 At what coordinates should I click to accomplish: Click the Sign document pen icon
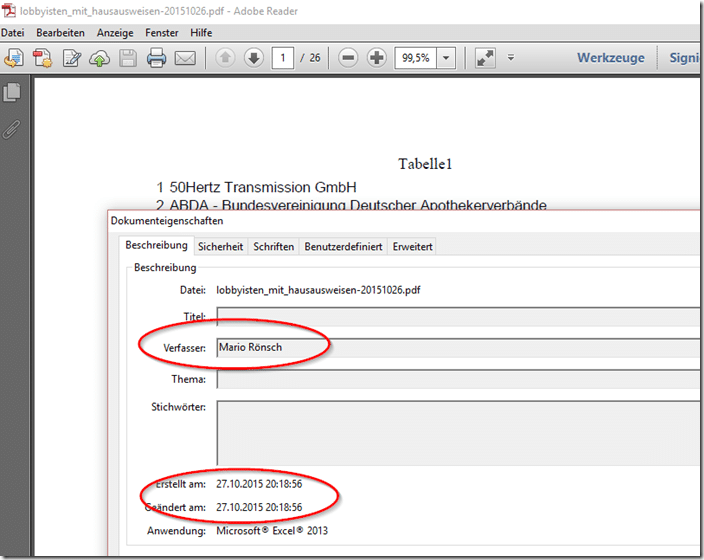tap(72, 58)
